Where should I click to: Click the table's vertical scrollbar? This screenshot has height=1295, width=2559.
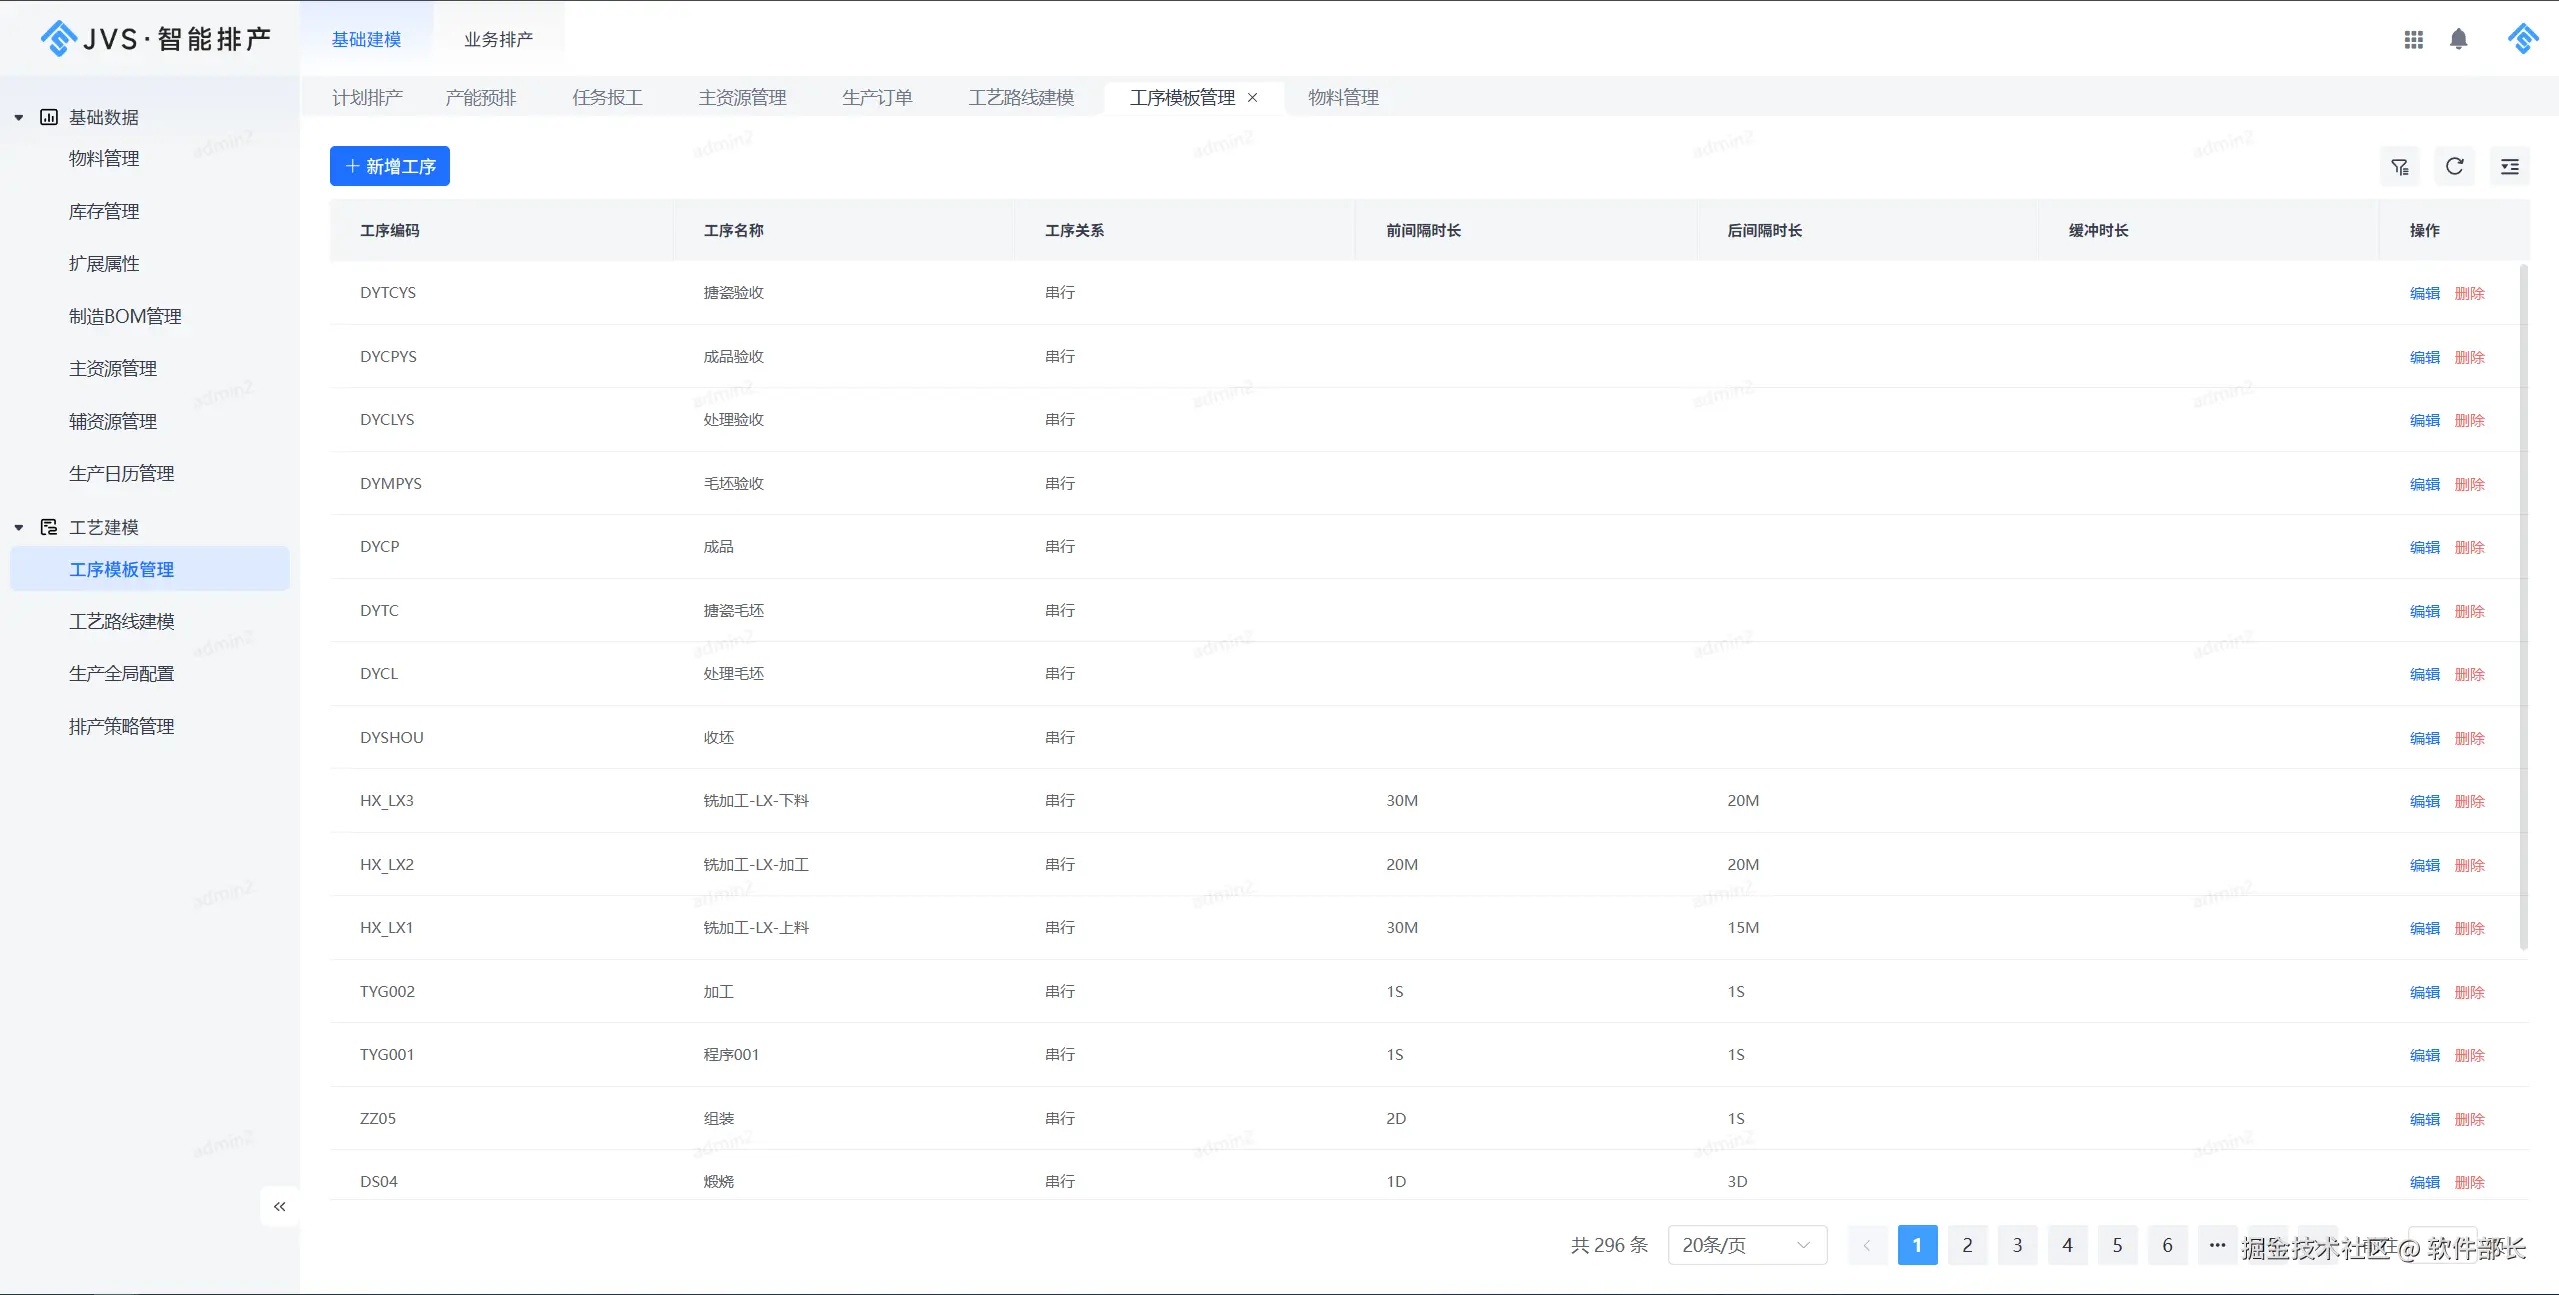[x=2523, y=600]
